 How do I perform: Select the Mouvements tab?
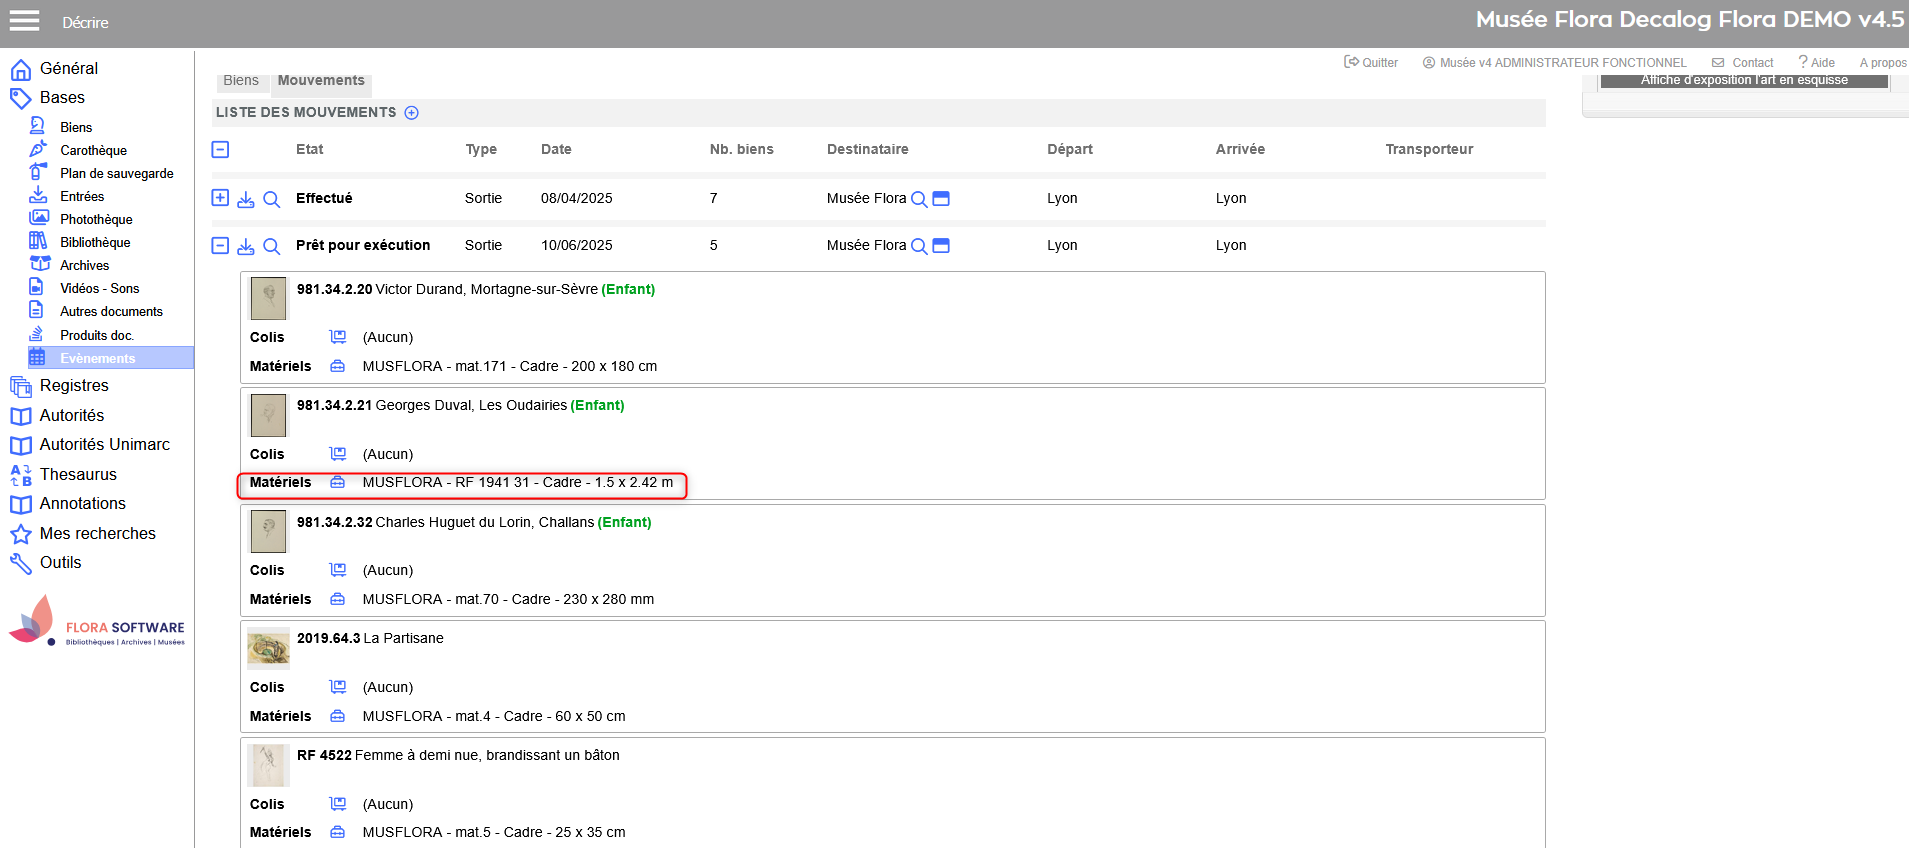321,81
